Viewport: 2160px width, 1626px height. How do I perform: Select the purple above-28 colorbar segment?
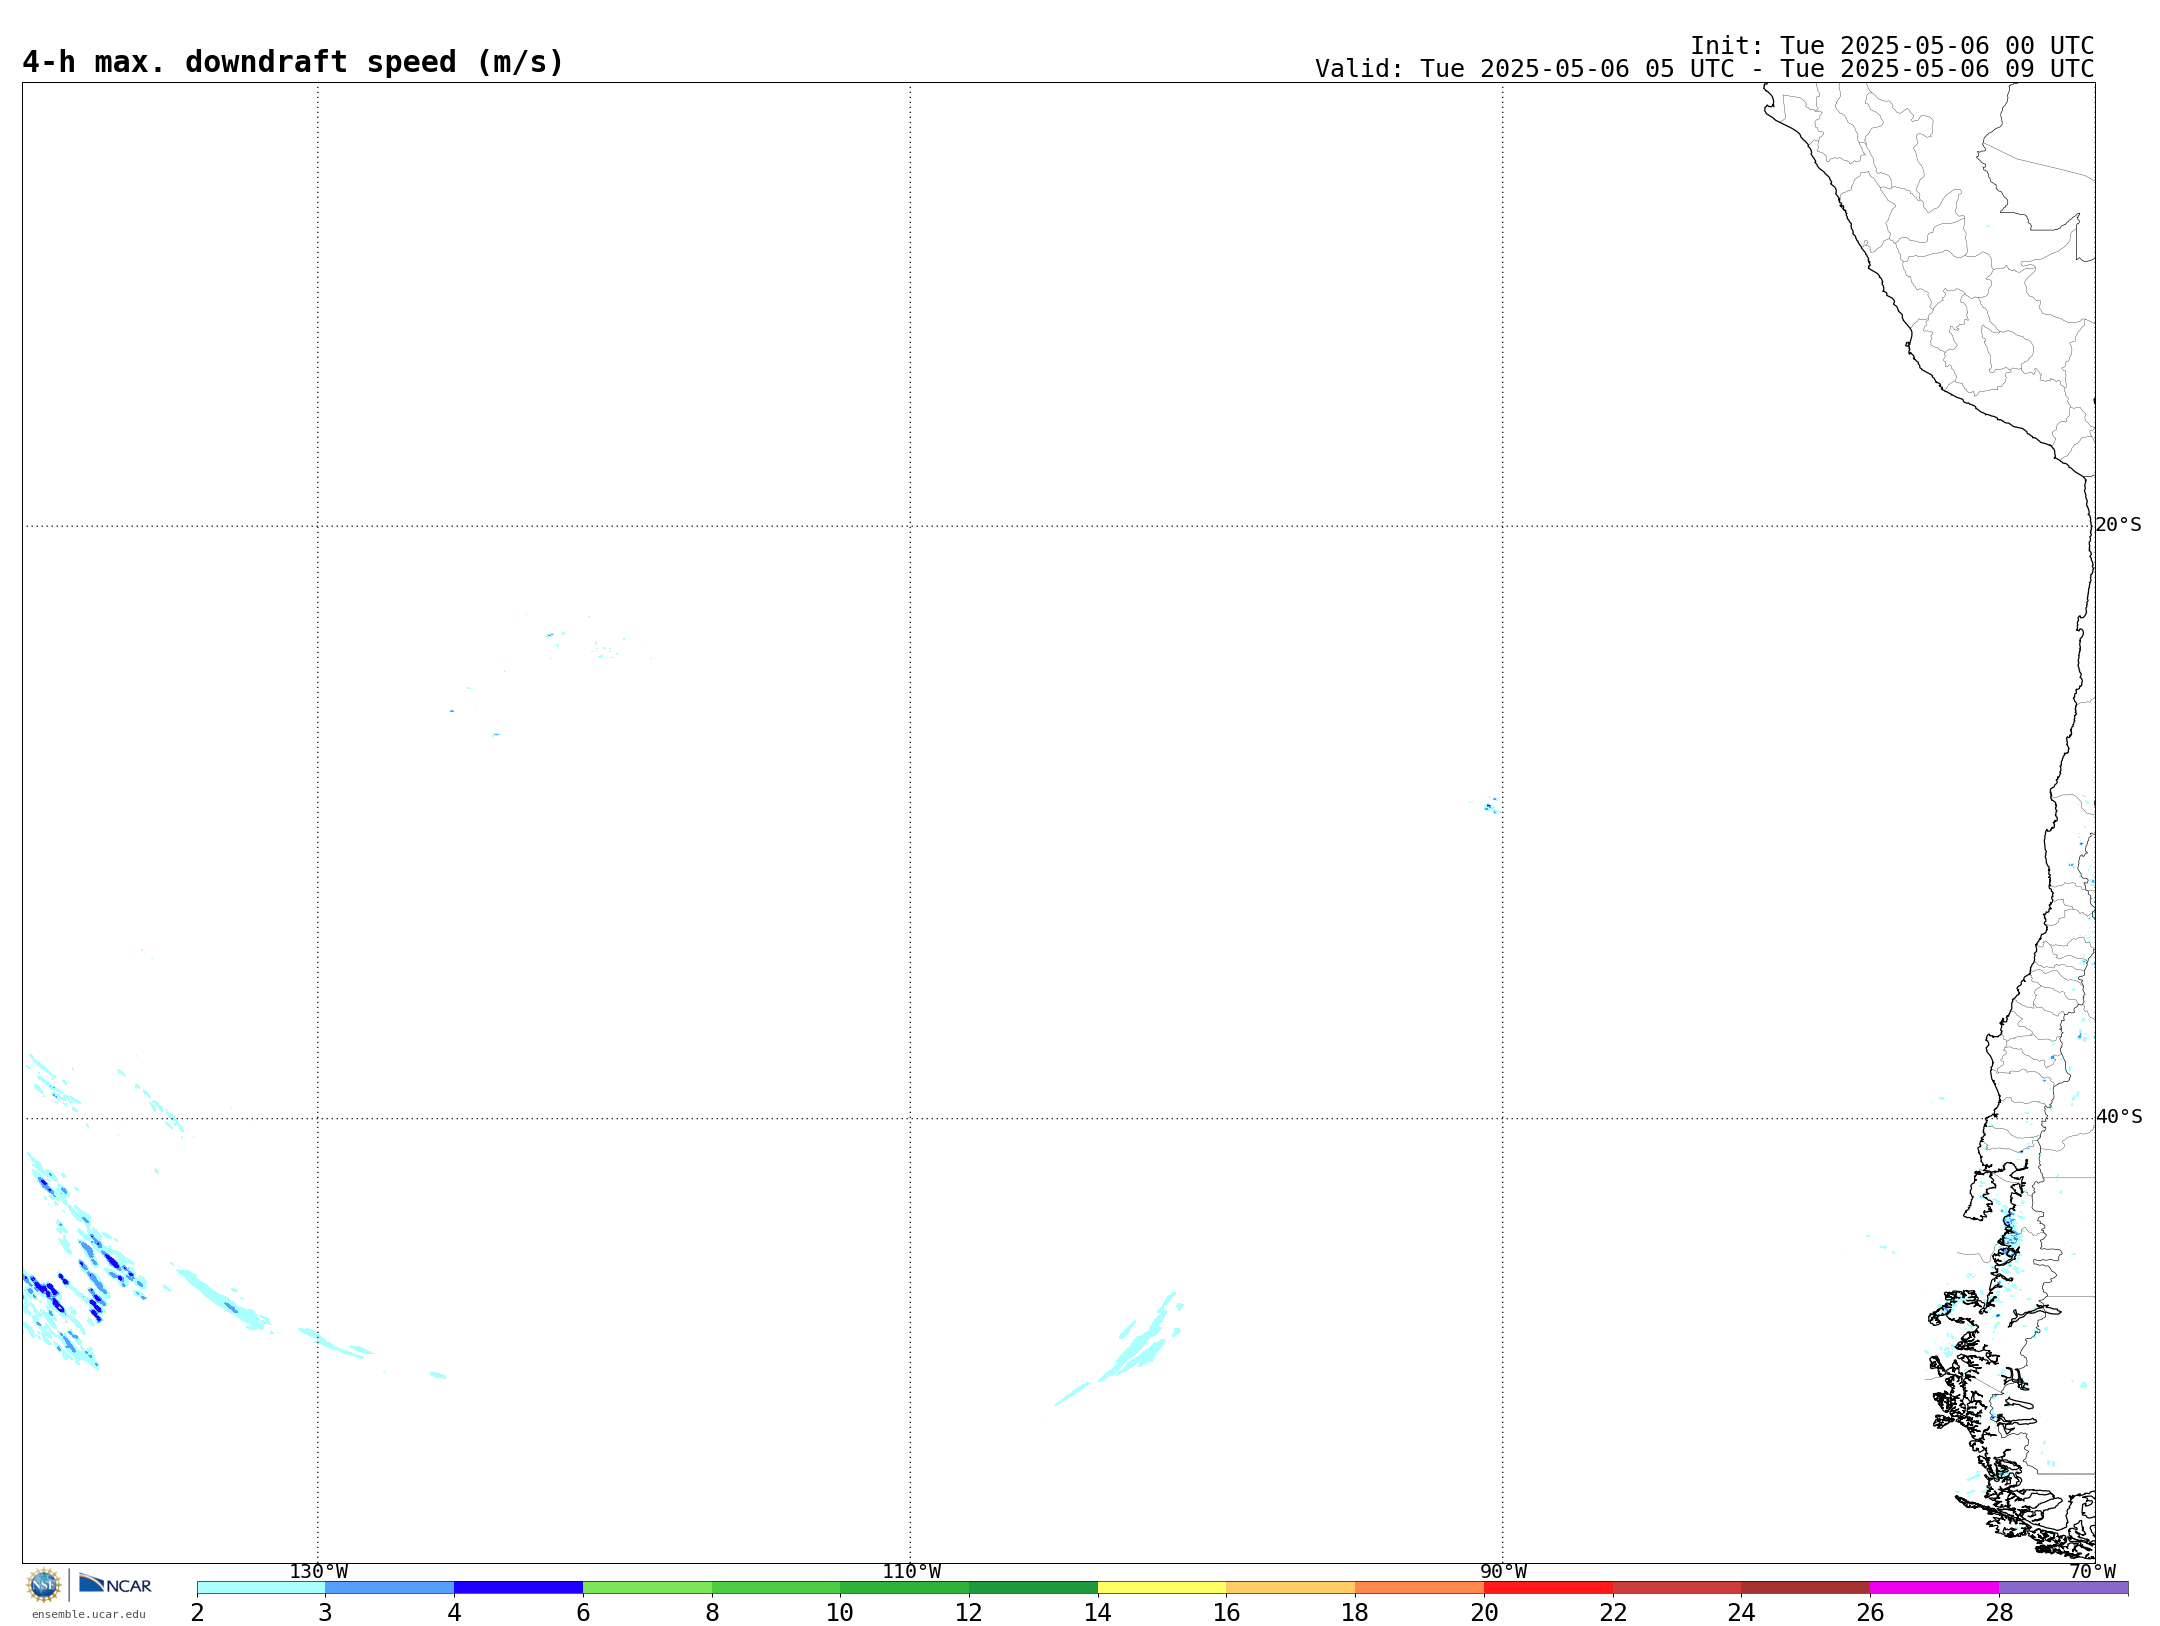pyautogui.click(x=2064, y=1588)
